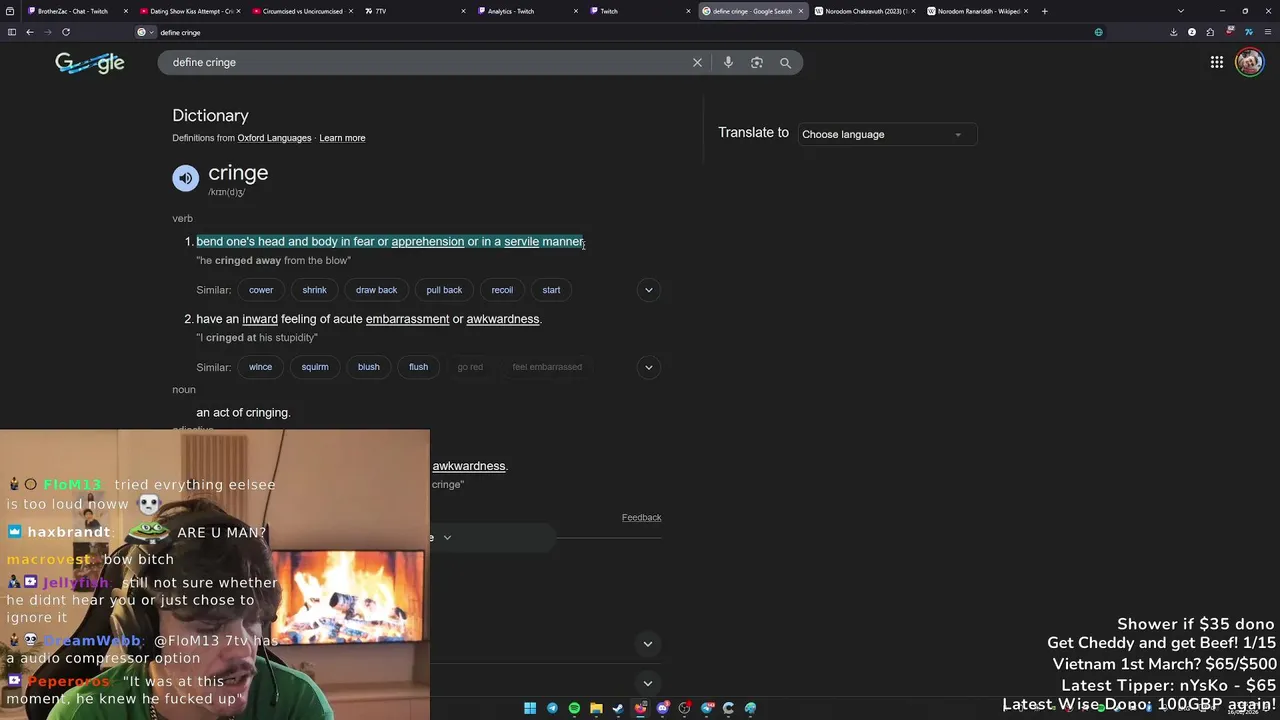
Task: Open Discord from the taskbar
Action: tap(662, 708)
